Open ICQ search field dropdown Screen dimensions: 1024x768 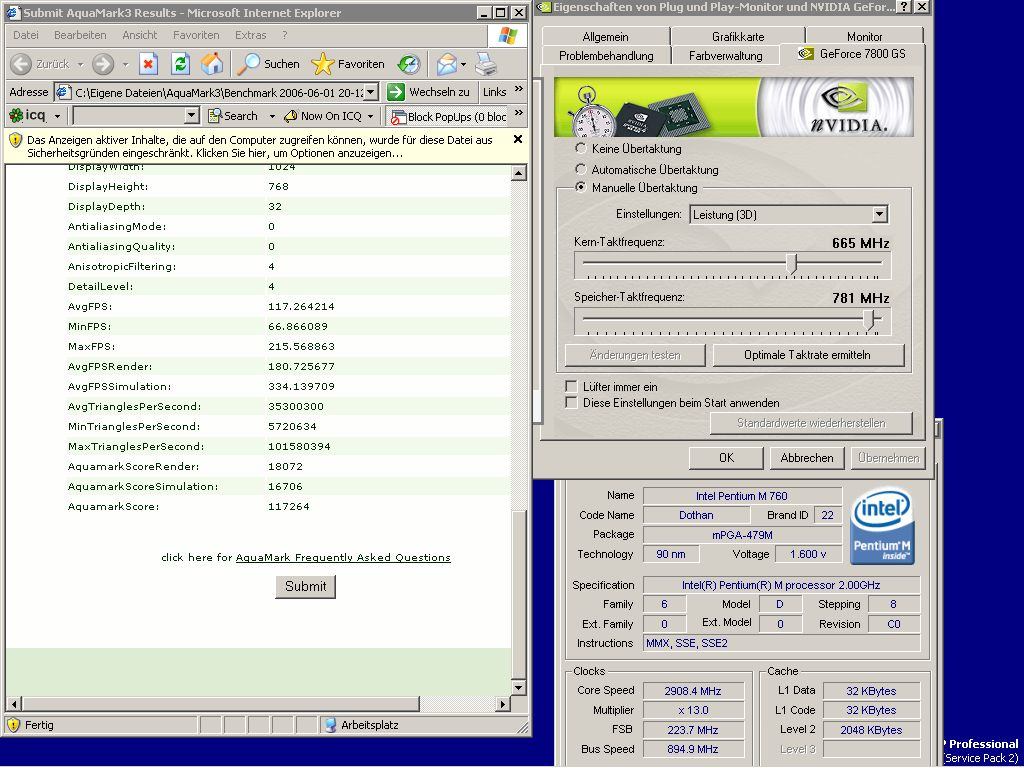point(191,116)
